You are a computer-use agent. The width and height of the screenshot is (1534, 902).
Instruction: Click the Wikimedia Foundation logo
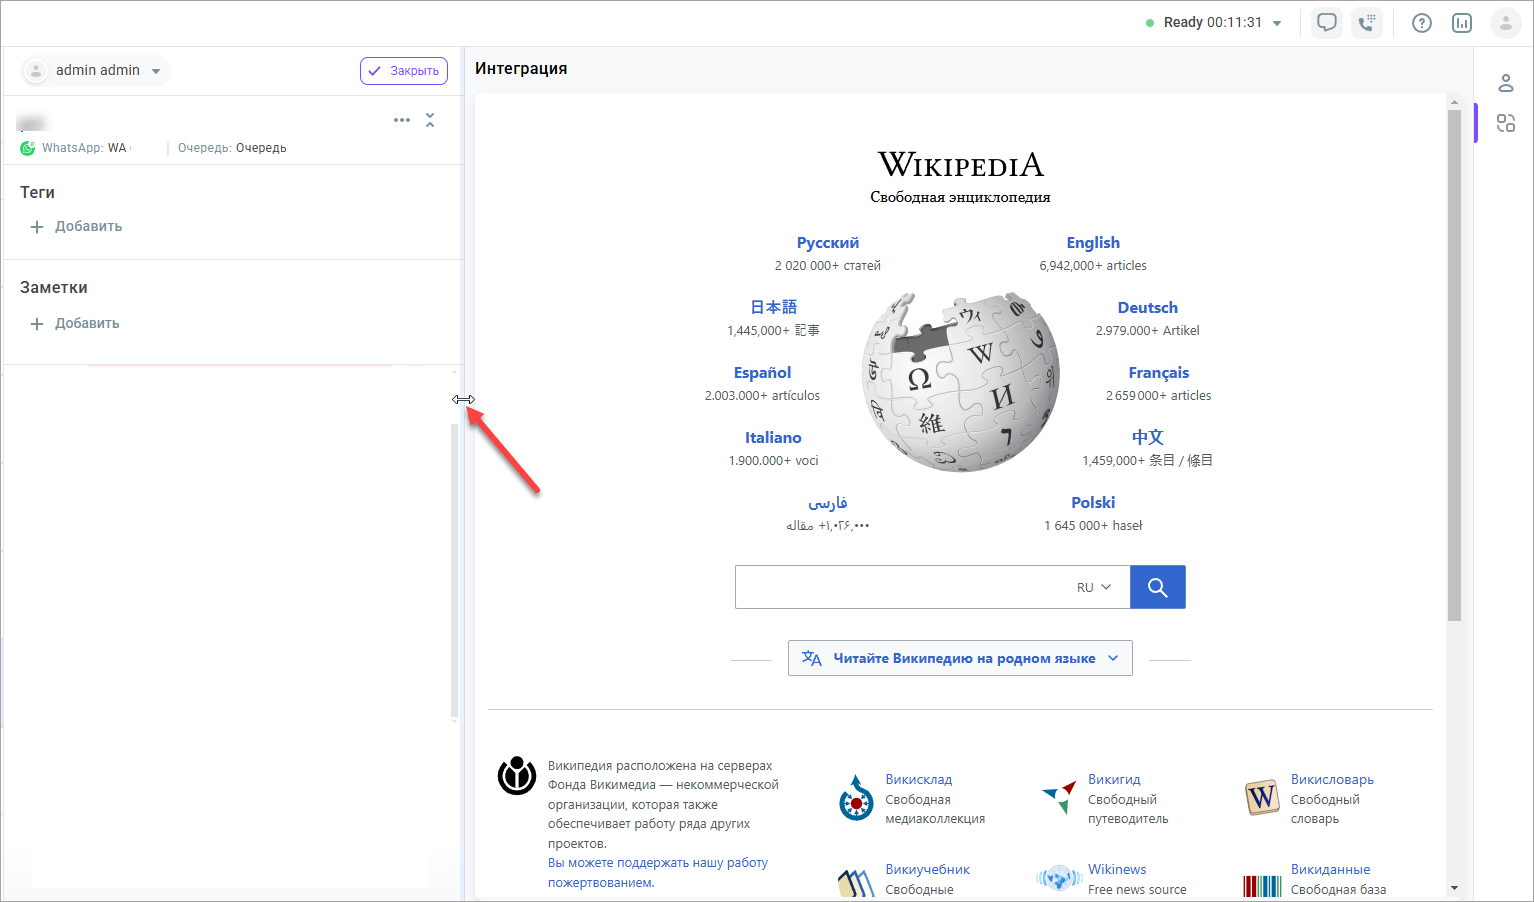click(x=517, y=775)
